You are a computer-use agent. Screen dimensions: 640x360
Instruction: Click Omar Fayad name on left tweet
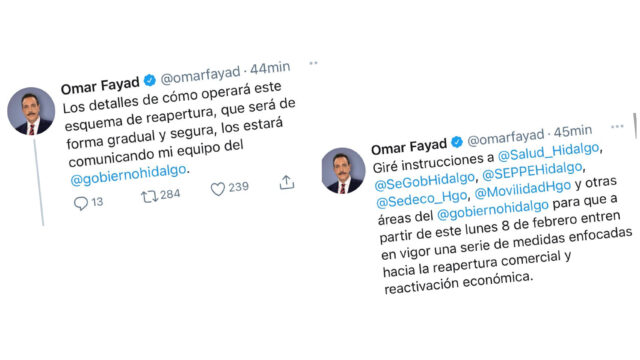click(100, 85)
